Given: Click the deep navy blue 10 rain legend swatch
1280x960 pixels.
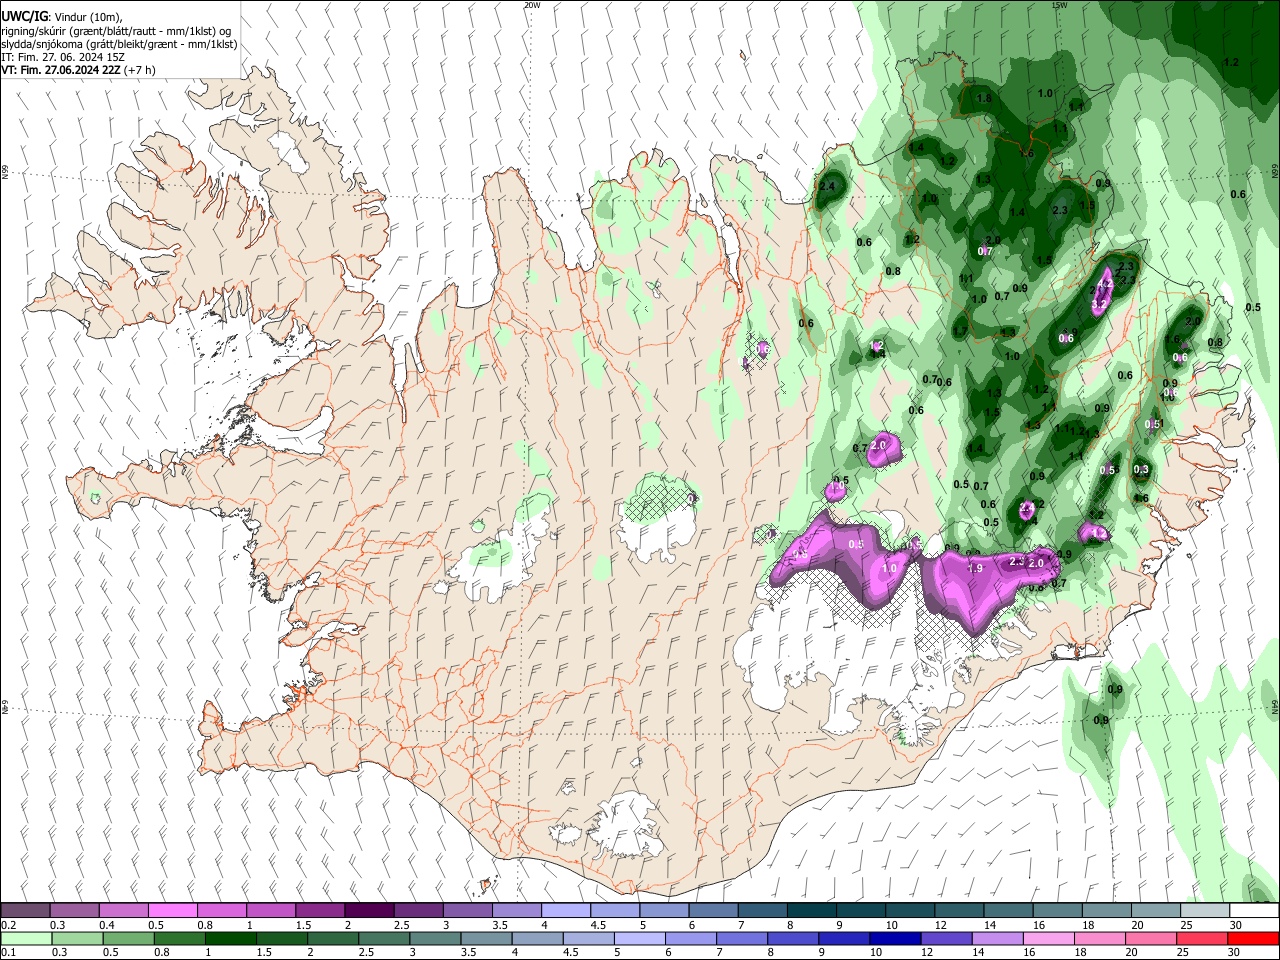Looking at the screenshot, I should click(x=895, y=939).
